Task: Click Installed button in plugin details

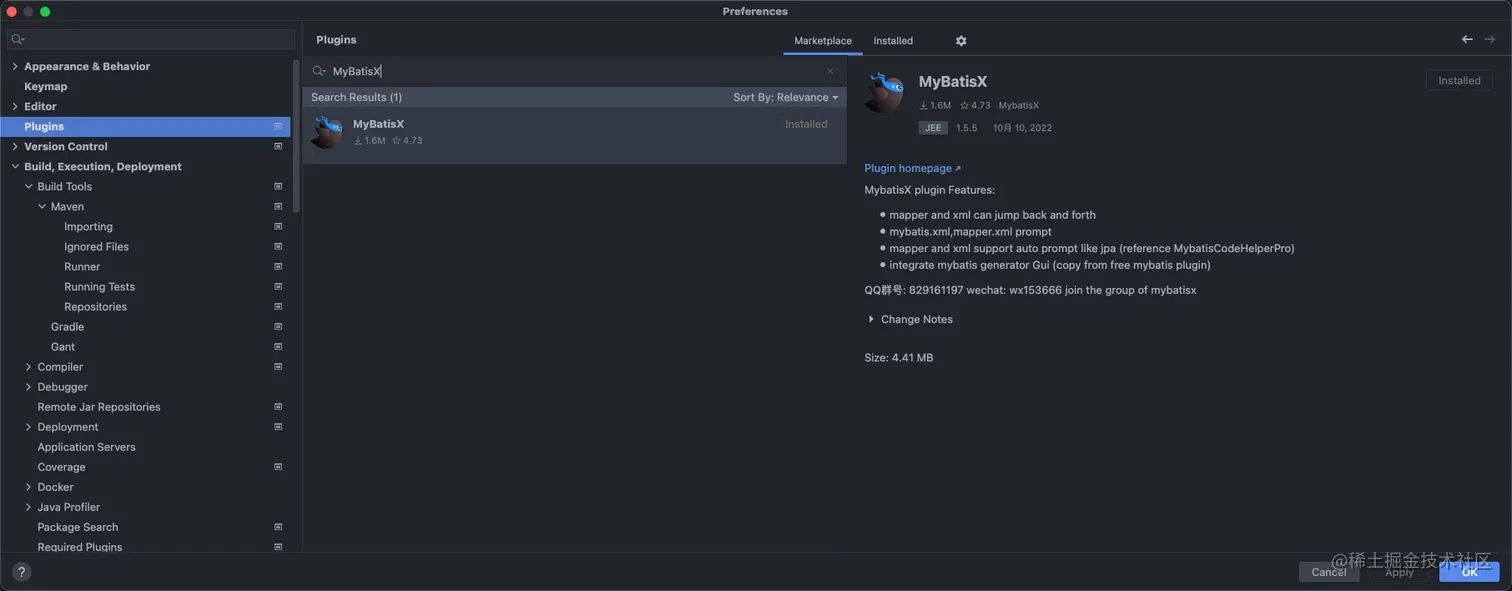Action: 1459,81
